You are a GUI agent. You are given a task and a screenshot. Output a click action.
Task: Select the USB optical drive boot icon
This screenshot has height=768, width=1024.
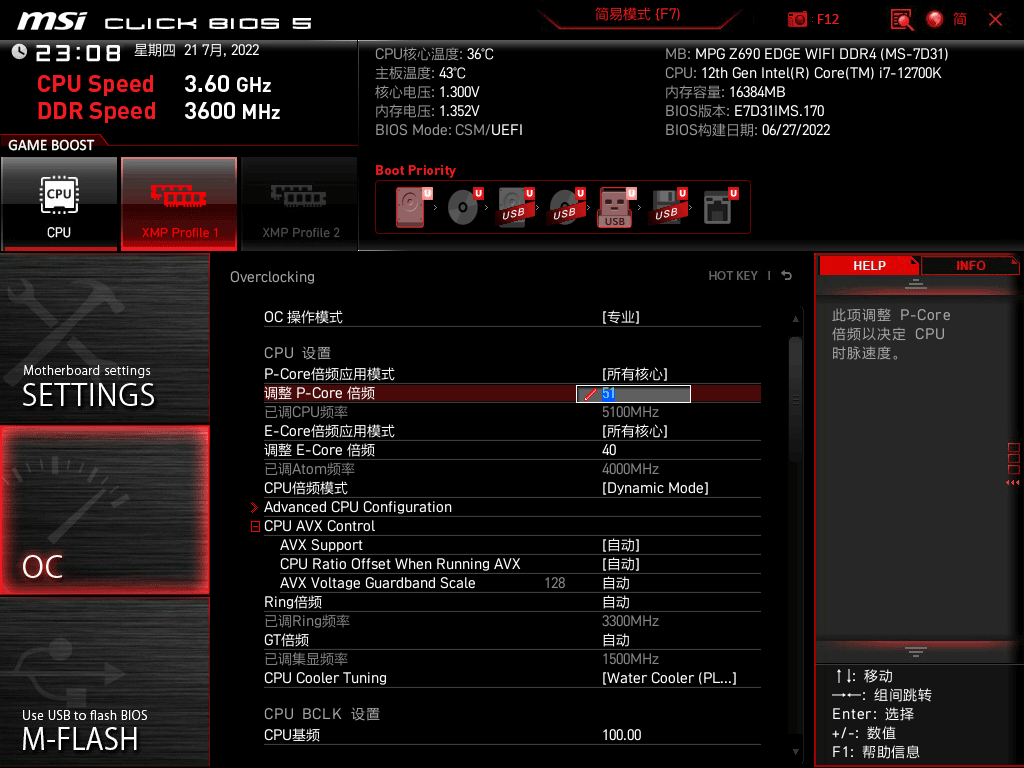(566, 207)
